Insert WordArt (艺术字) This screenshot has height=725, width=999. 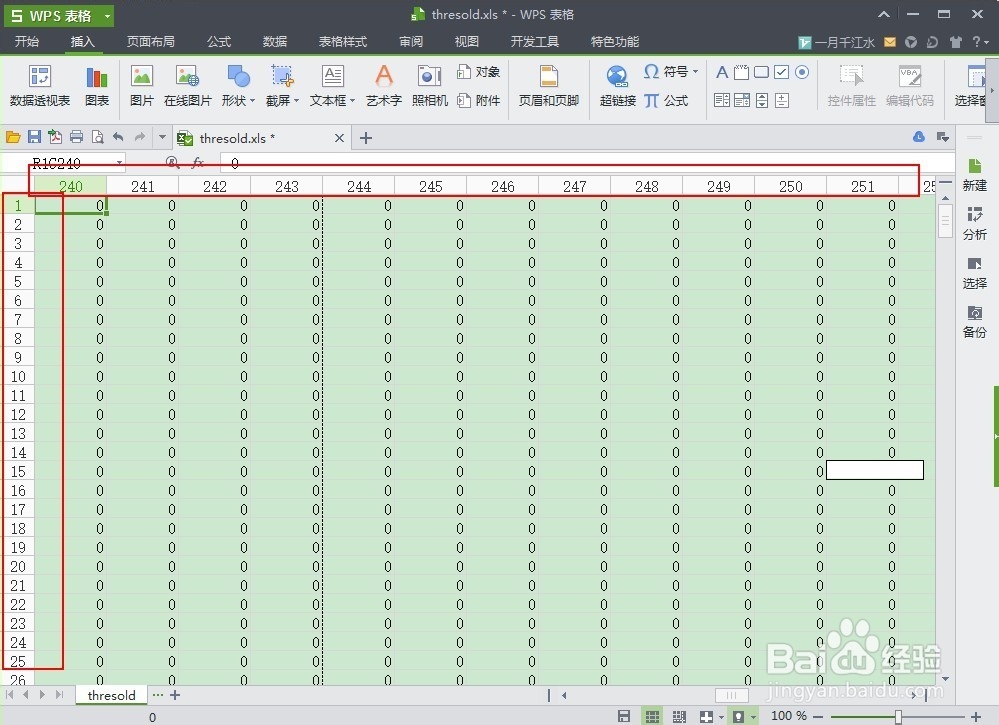(384, 85)
